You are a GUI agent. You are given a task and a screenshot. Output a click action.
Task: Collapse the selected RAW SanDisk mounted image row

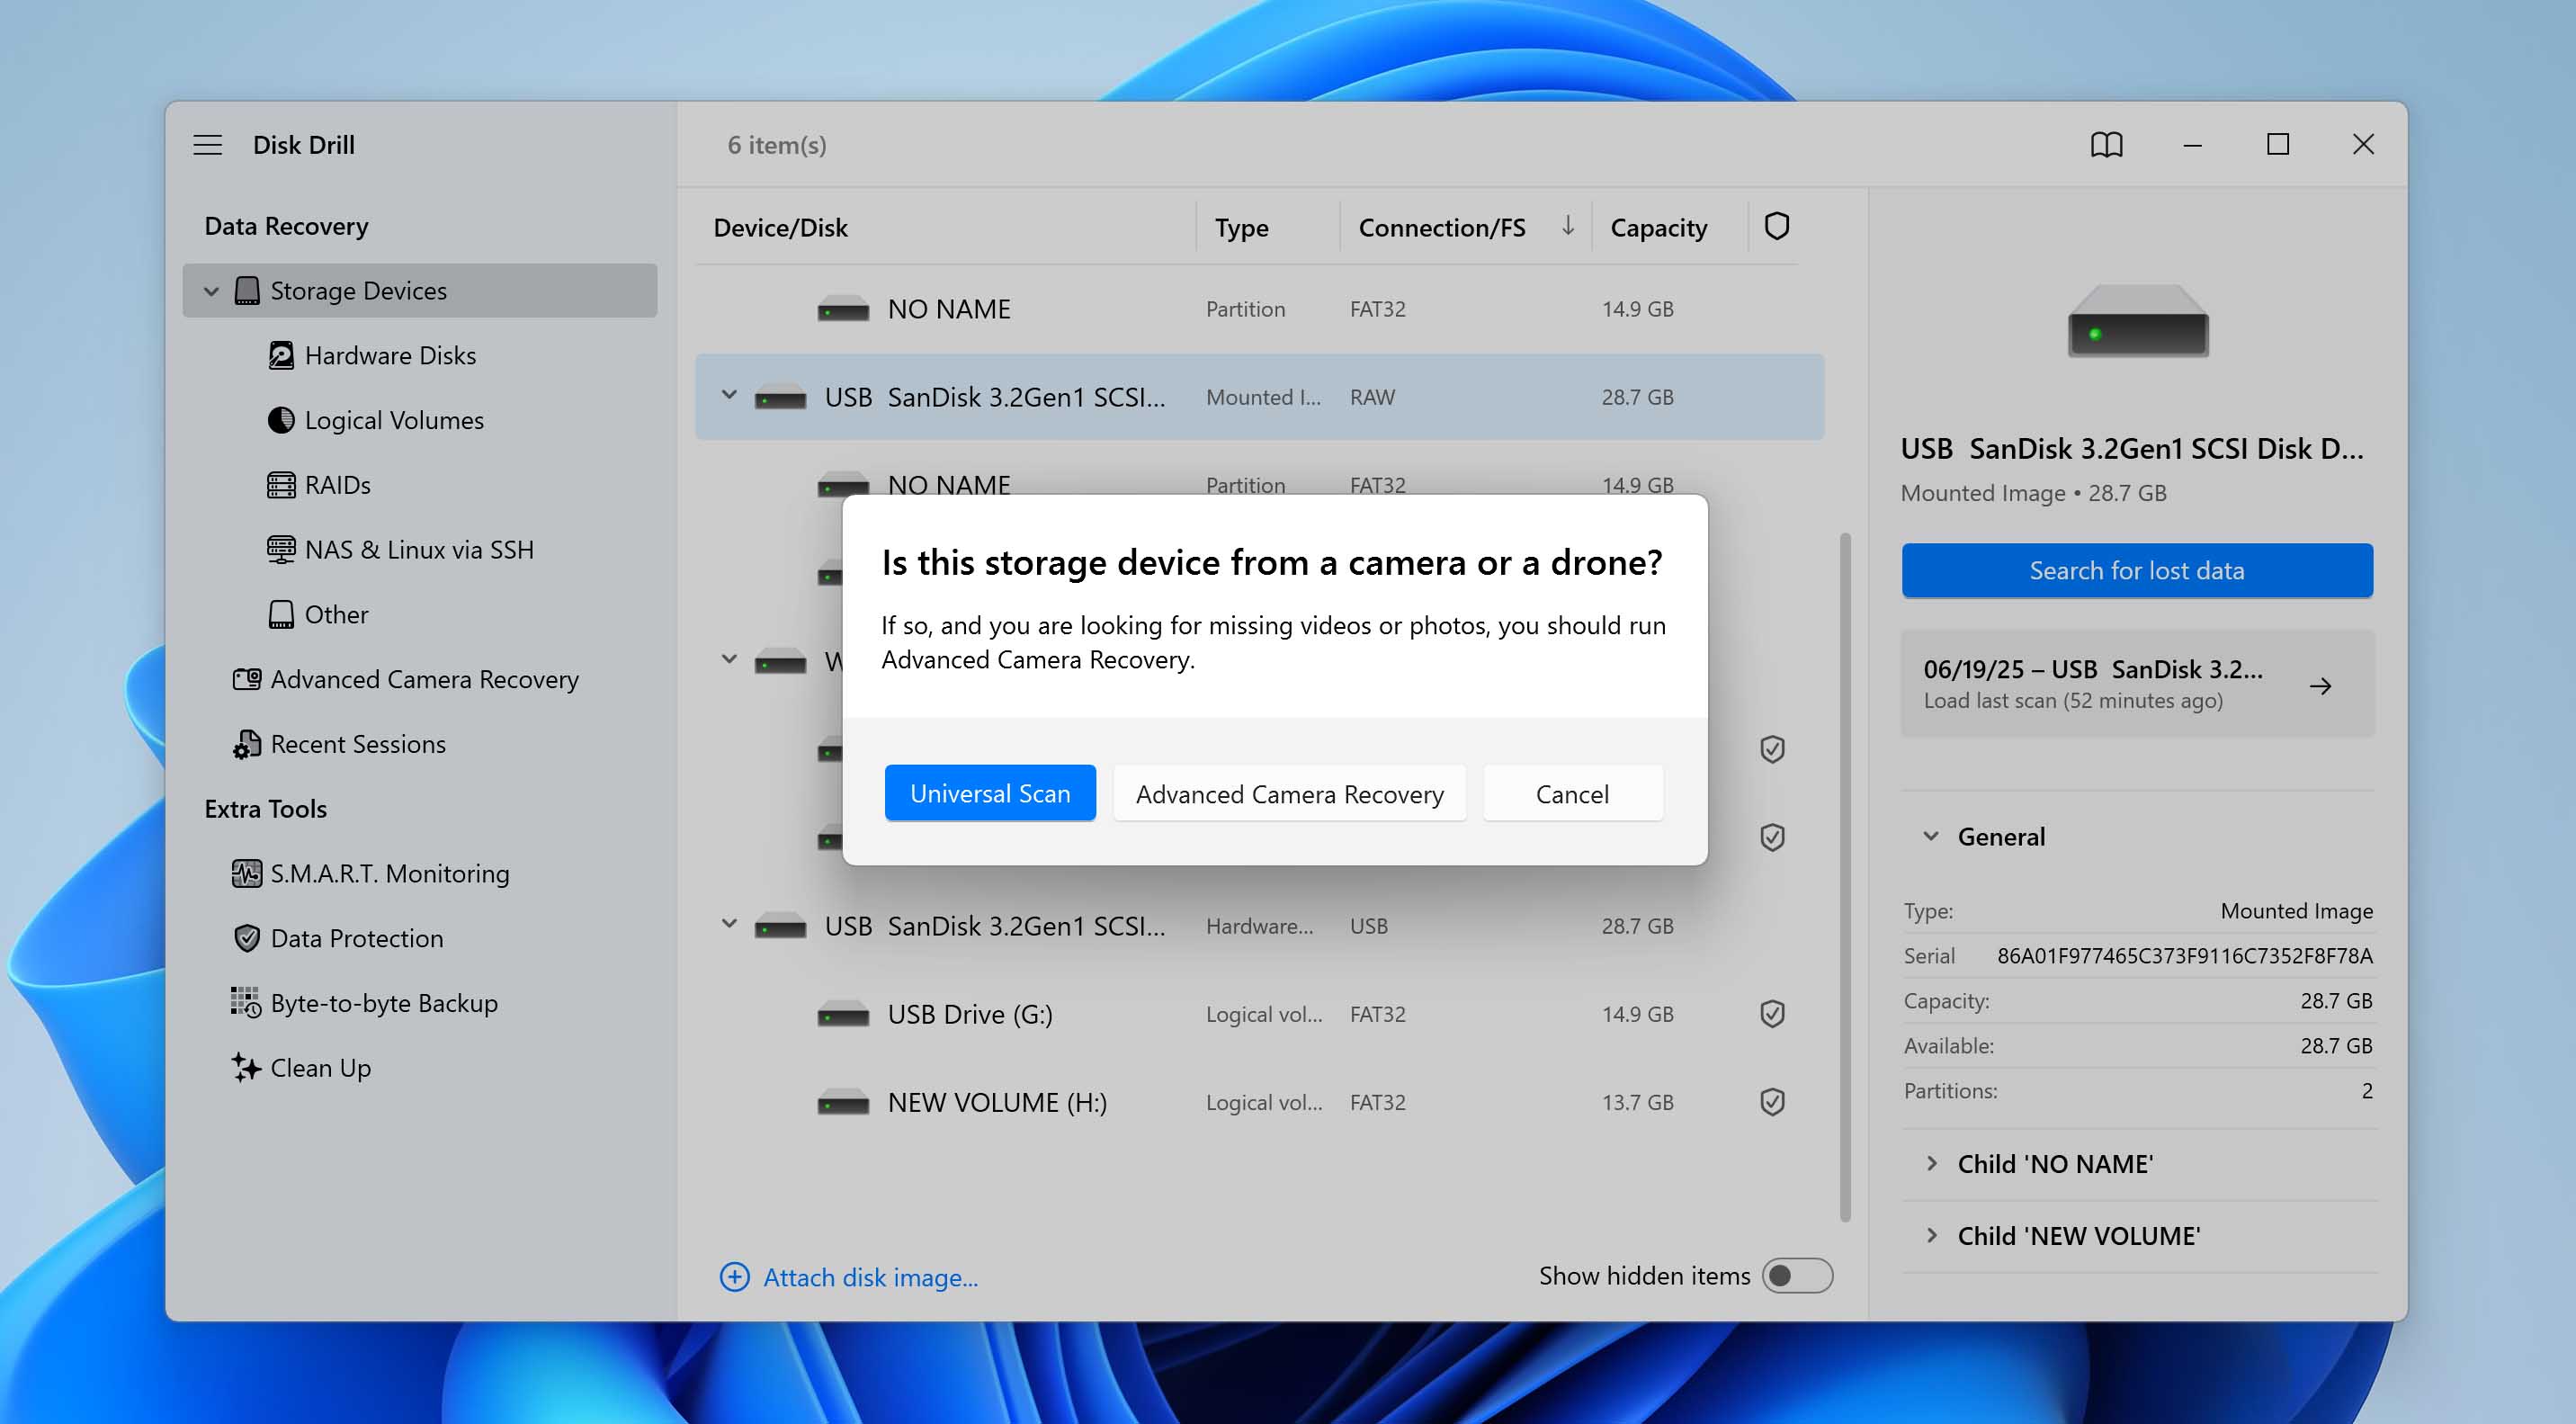click(729, 395)
